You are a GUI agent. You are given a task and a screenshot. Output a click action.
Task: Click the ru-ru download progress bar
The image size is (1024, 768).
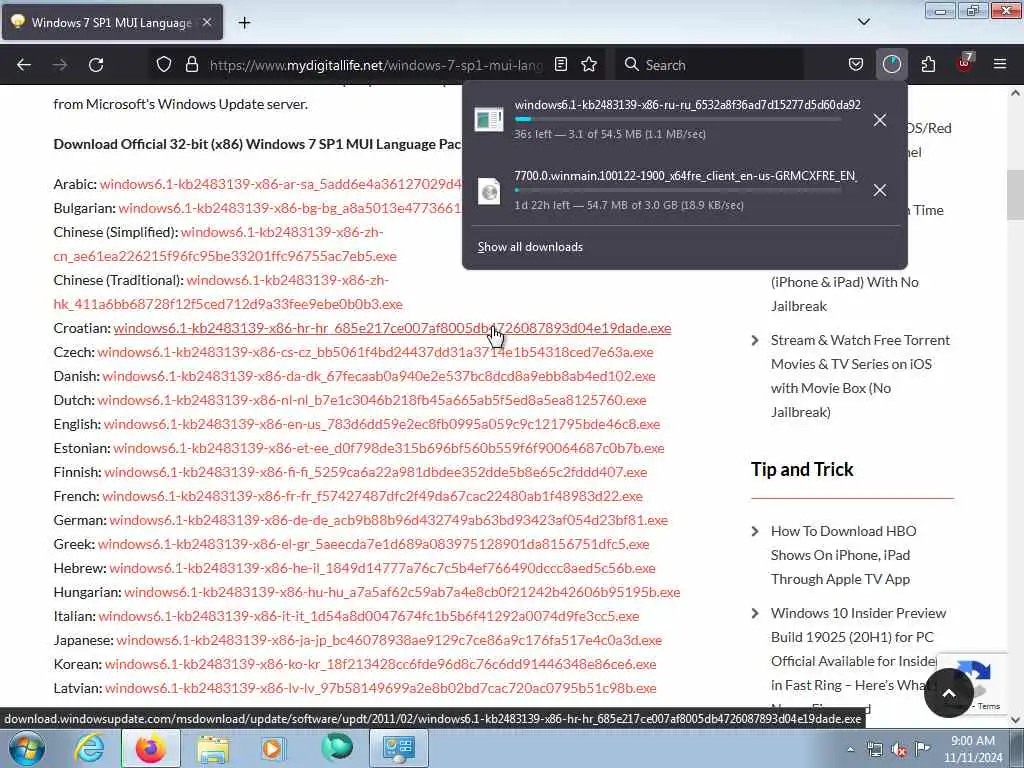[677, 120]
